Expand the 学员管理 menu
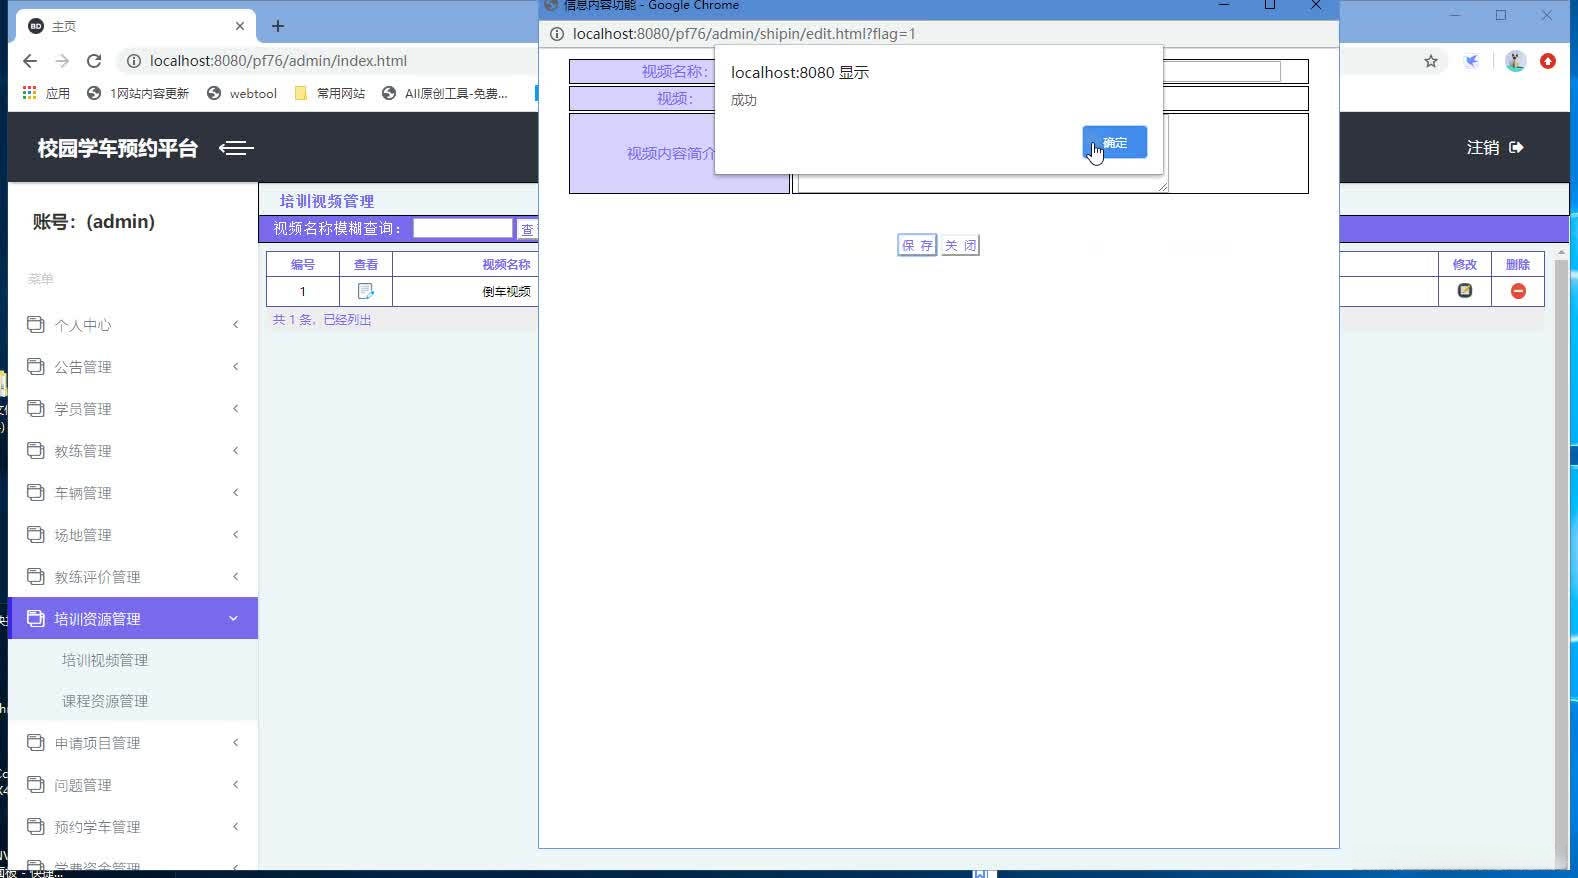Viewport: 1578px width, 878px height. point(133,409)
